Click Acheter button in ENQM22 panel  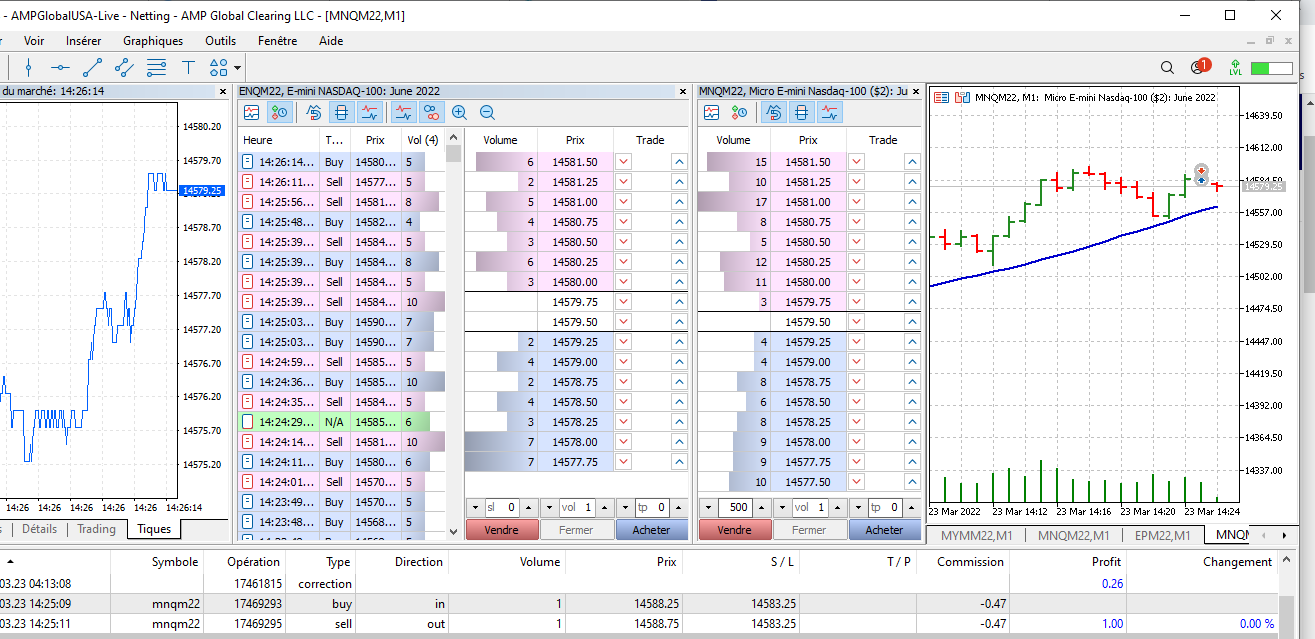coord(651,530)
